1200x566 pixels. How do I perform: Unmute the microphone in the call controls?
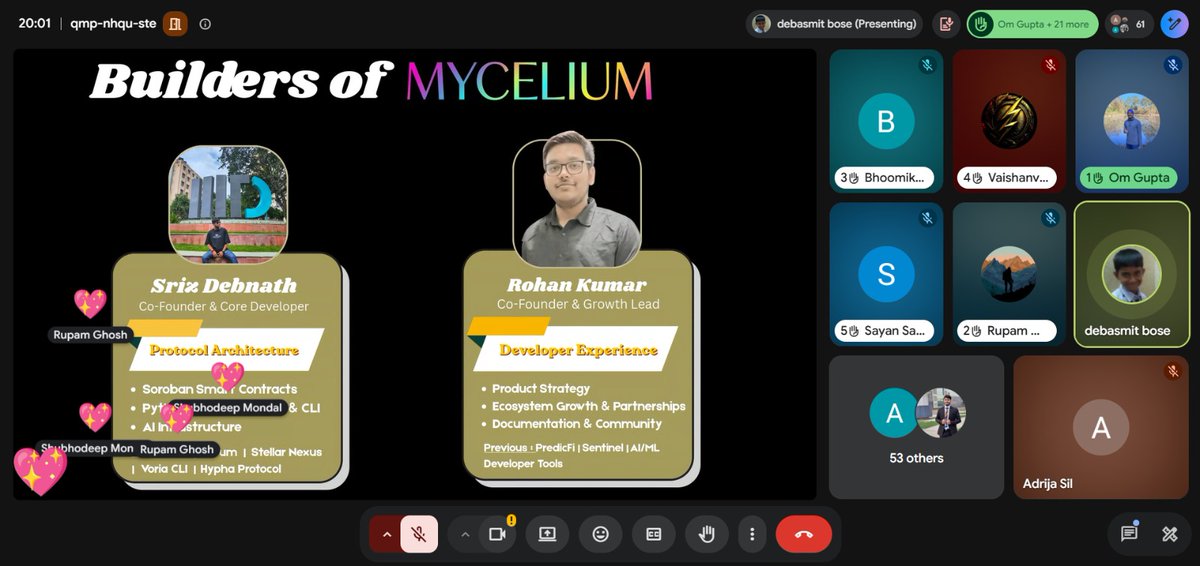pyautogui.click(x=419, y=534)
